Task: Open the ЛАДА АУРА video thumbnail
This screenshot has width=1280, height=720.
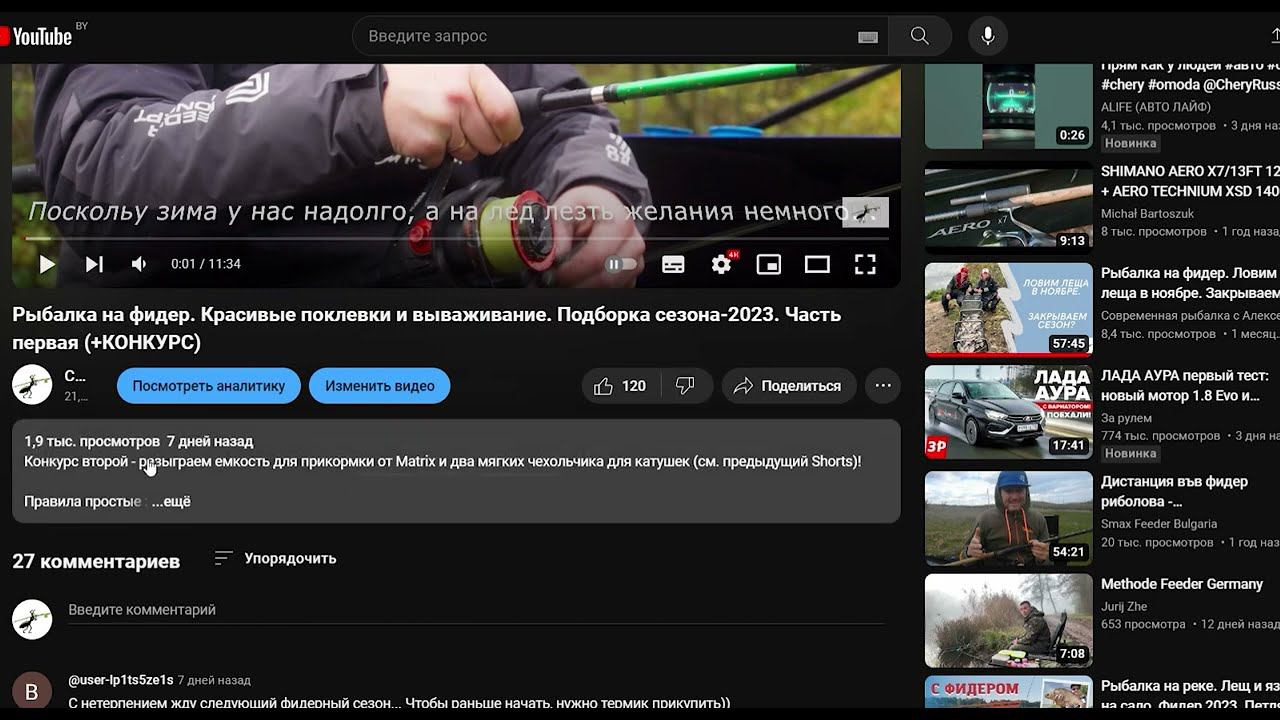Action: point(1008,412)
